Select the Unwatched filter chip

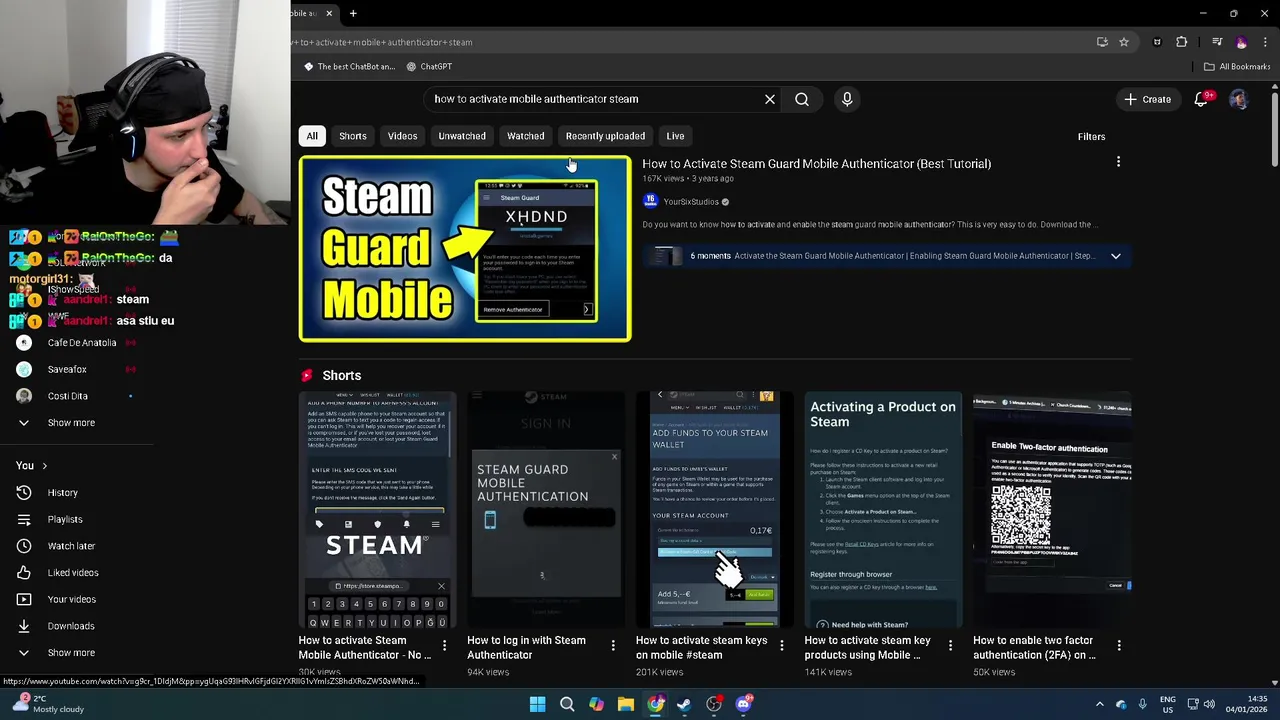pos(462,136)
